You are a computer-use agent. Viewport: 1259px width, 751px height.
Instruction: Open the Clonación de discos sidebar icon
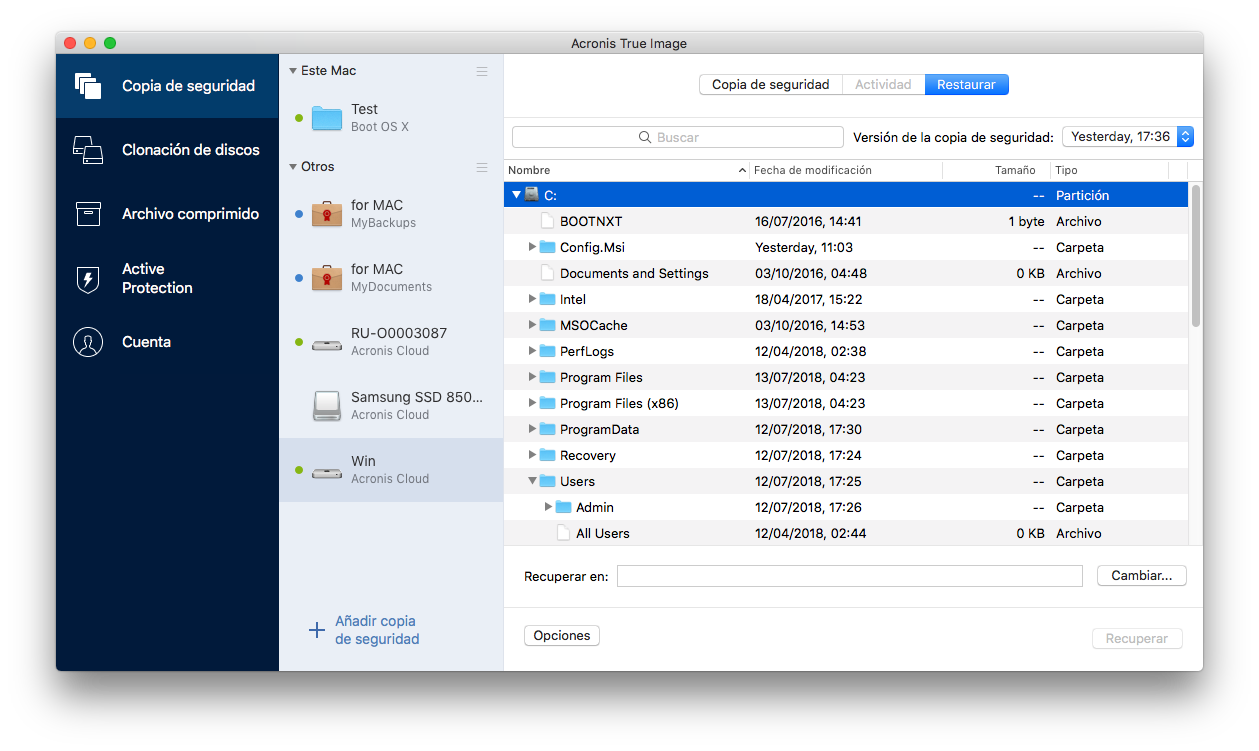click(x=88, y=150)
